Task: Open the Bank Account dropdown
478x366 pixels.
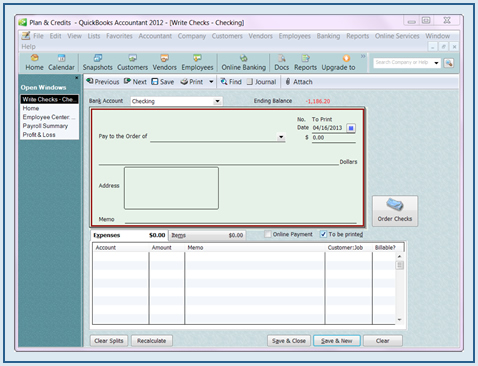Action: coord(217,101)
